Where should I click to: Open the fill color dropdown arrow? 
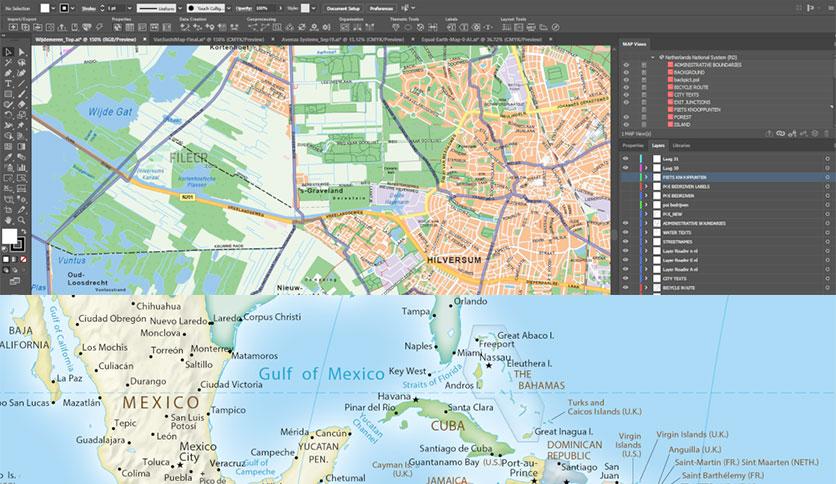click(x=53, y=8)
